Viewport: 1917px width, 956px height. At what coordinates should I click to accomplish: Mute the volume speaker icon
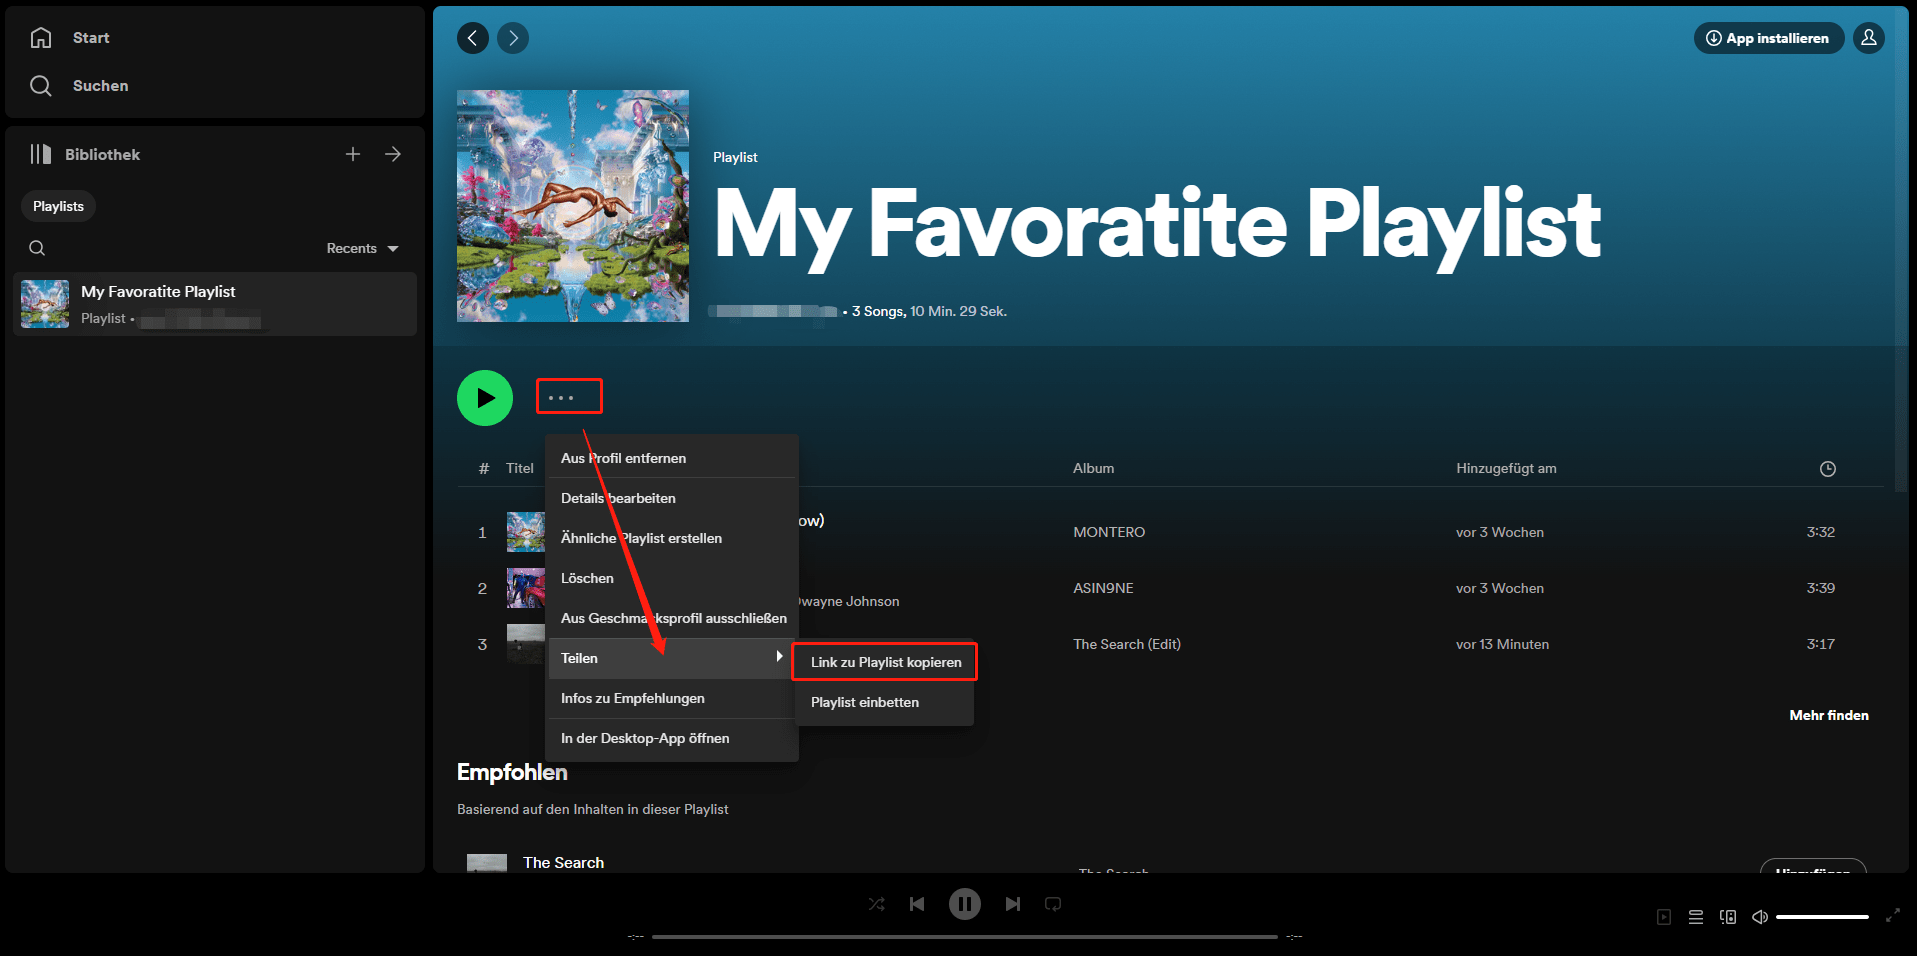click(1760, 917)
